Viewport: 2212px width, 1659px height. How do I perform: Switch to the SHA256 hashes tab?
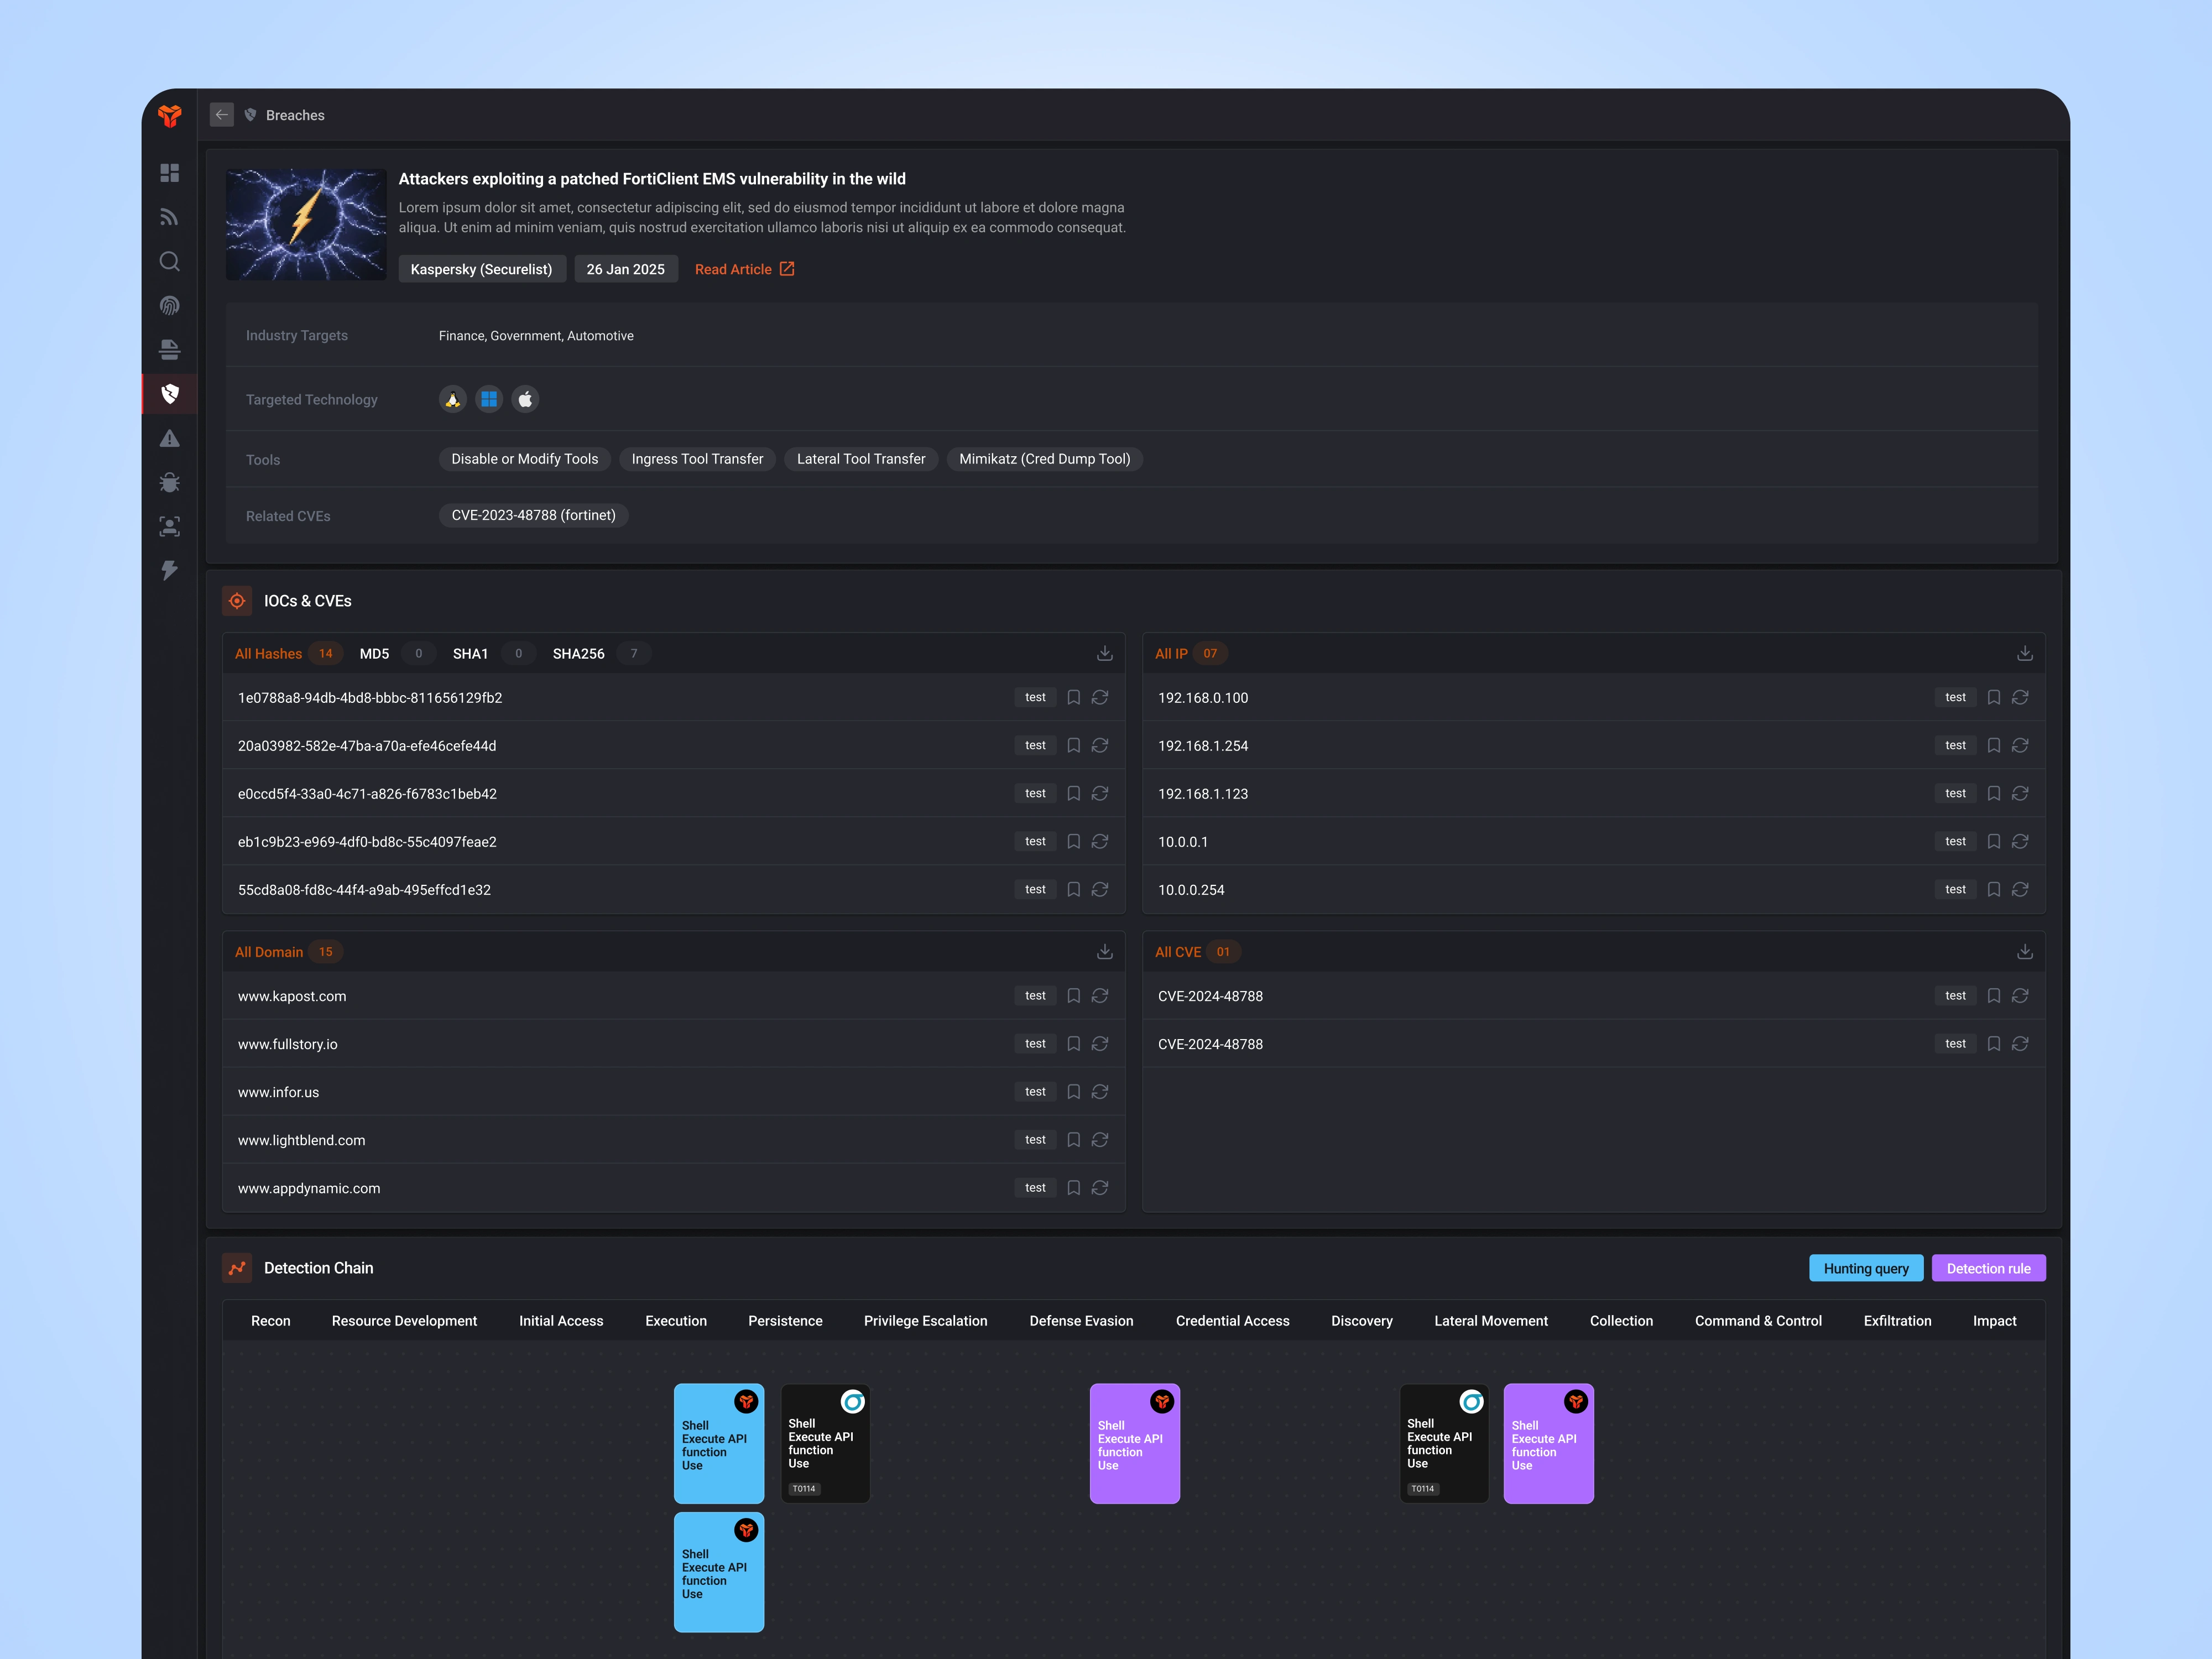[579, 652]
